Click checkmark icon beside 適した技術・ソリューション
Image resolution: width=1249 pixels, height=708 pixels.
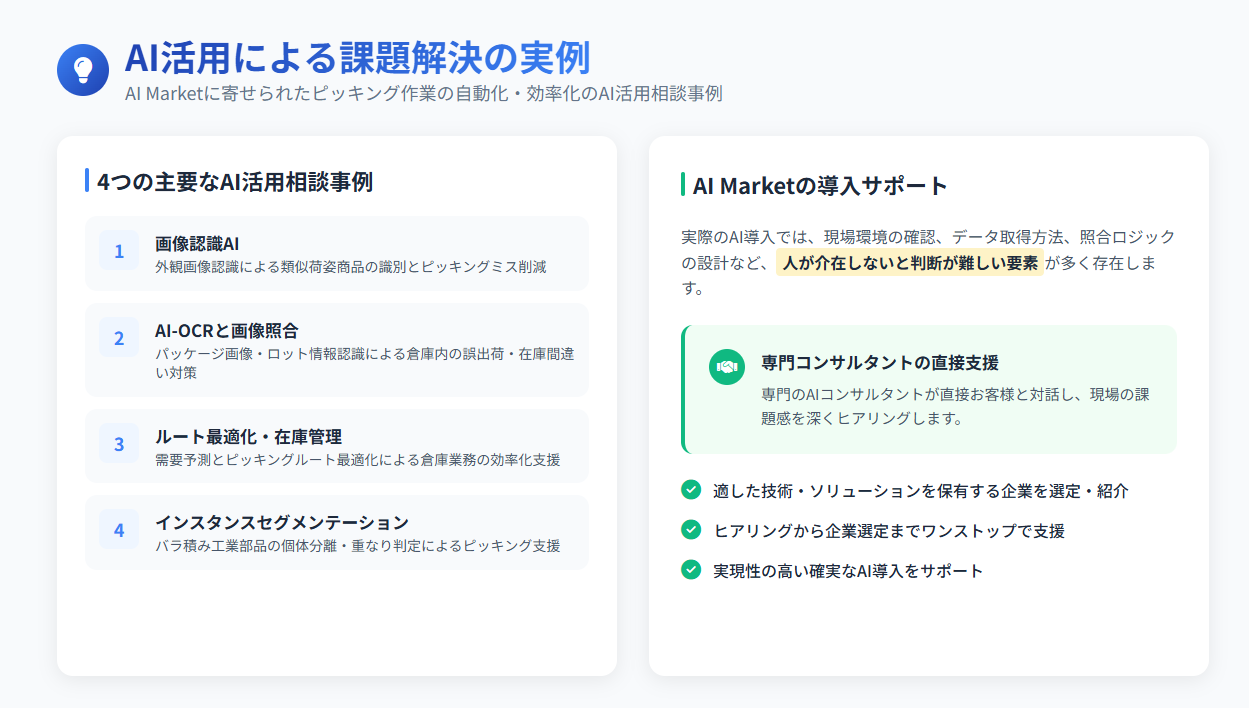point(691,489)
